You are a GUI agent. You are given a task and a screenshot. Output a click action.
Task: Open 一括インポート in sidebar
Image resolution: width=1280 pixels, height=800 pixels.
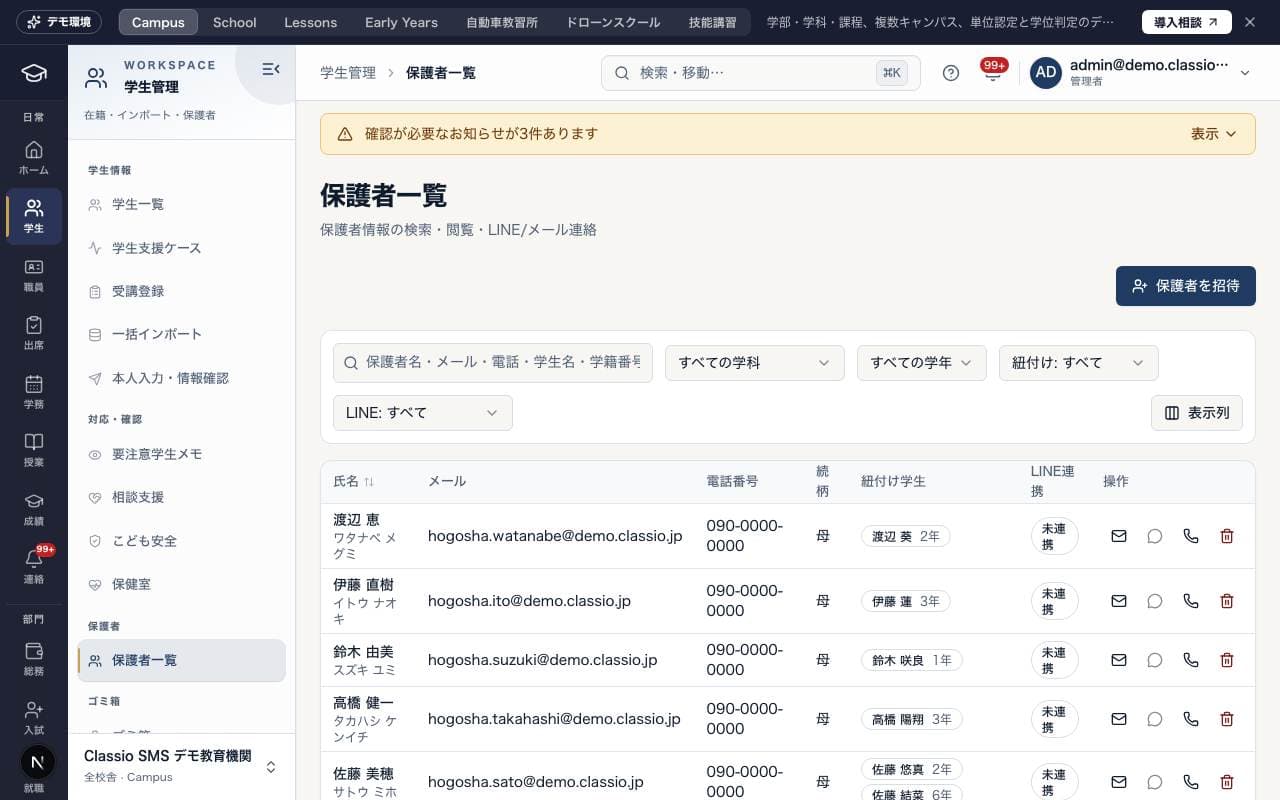point(181,334)
